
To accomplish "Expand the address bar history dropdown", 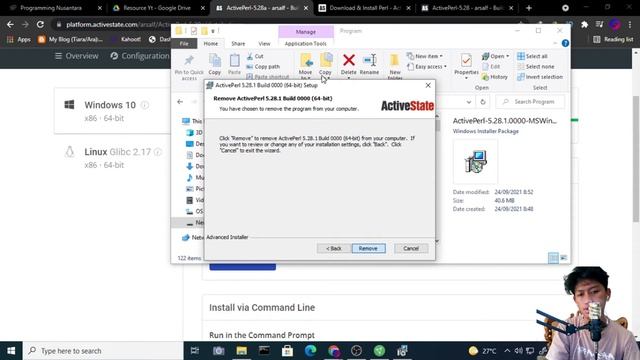I will pyautogui.click(x=469, y=102).
